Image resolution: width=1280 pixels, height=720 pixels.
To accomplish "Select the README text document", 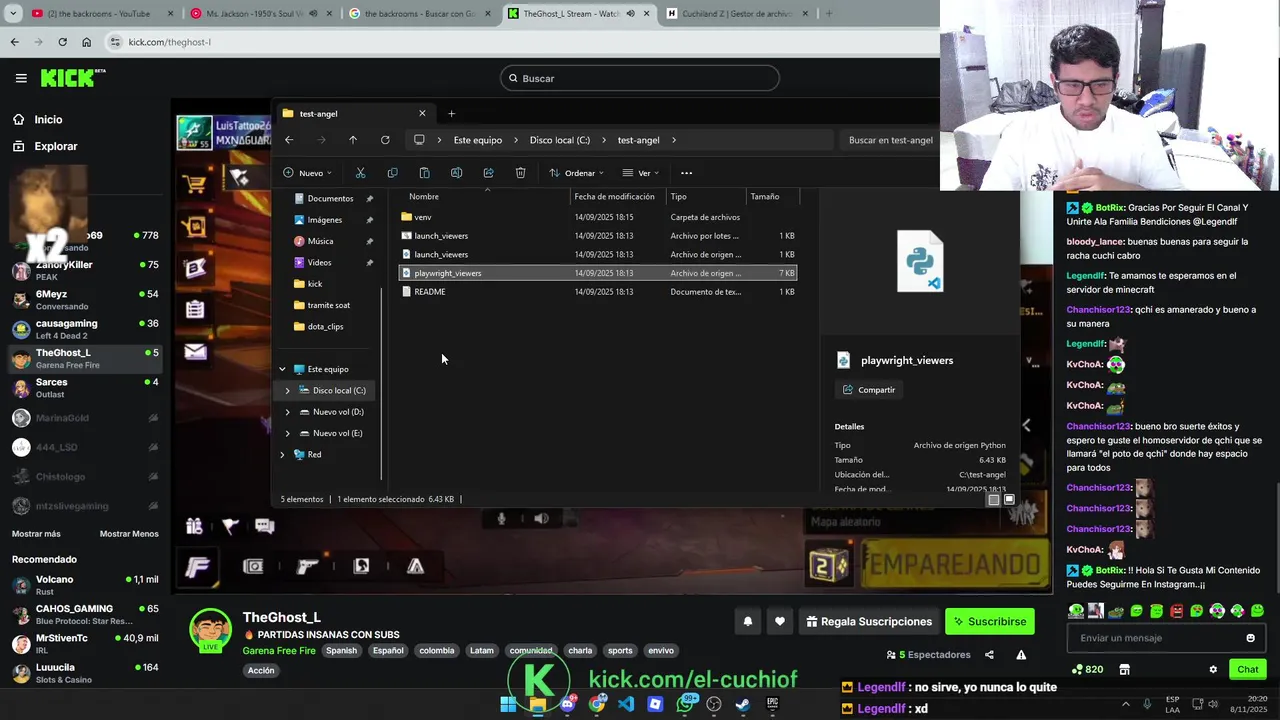I will coord(598,292).
